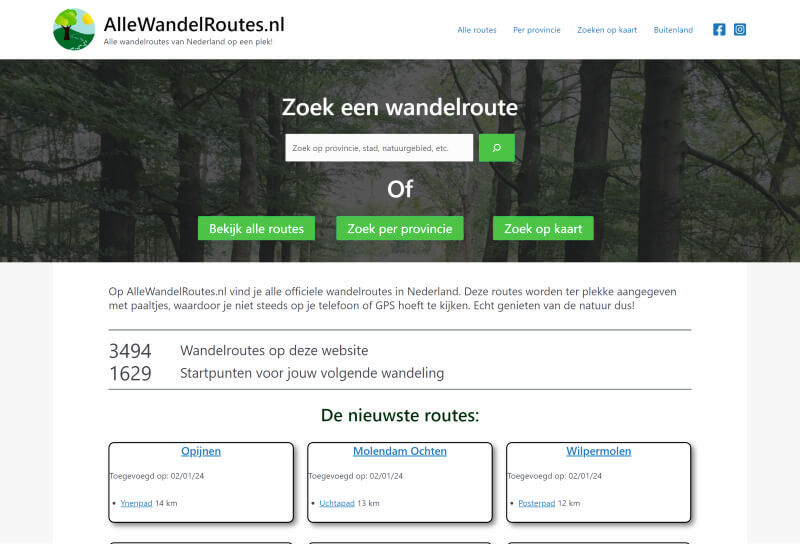Click the Bekijk alle routes button
The height and width of the screenshot is (544, 800).
coord(256,228)
